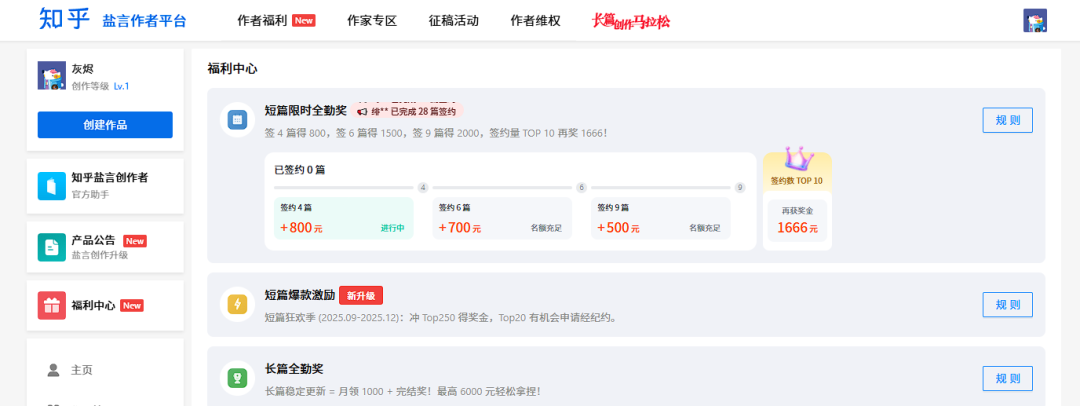Click the 短篇爆款激励 lightning icon

[238, 304]
